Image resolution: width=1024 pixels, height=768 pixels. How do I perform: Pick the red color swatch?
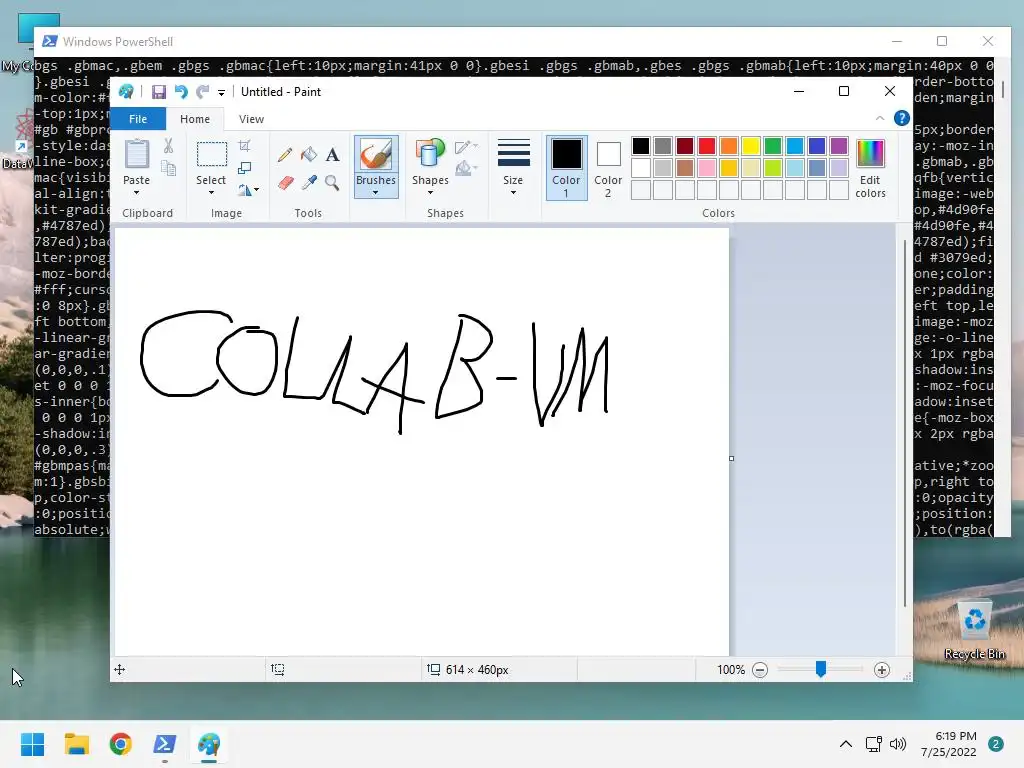pyautogui.click(x=707, y=146)
